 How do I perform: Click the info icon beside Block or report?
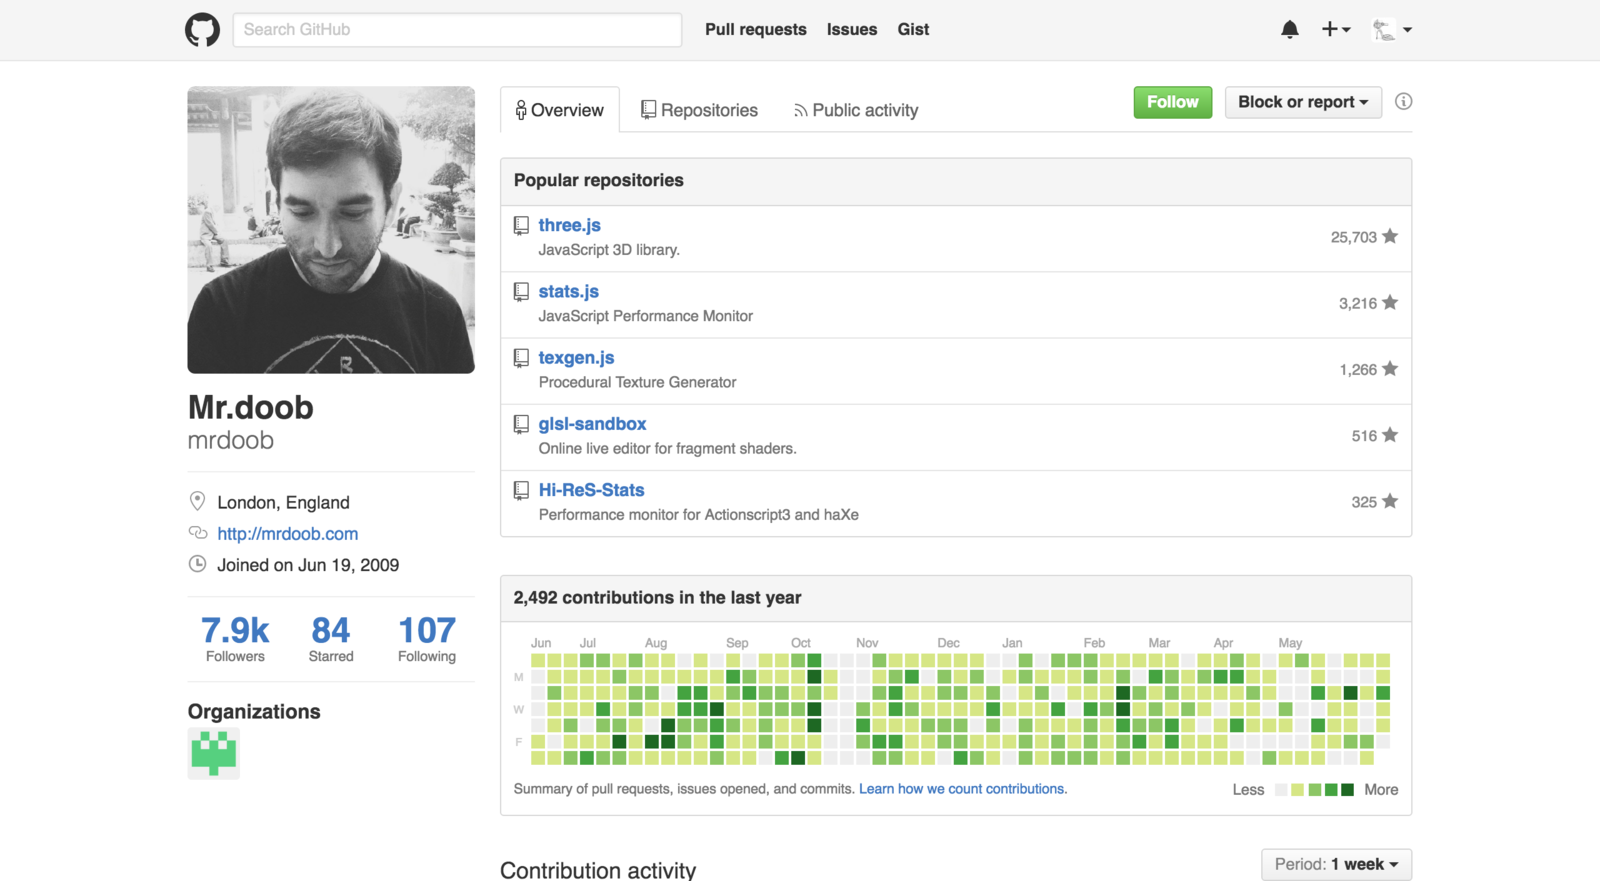point(1404,101)
